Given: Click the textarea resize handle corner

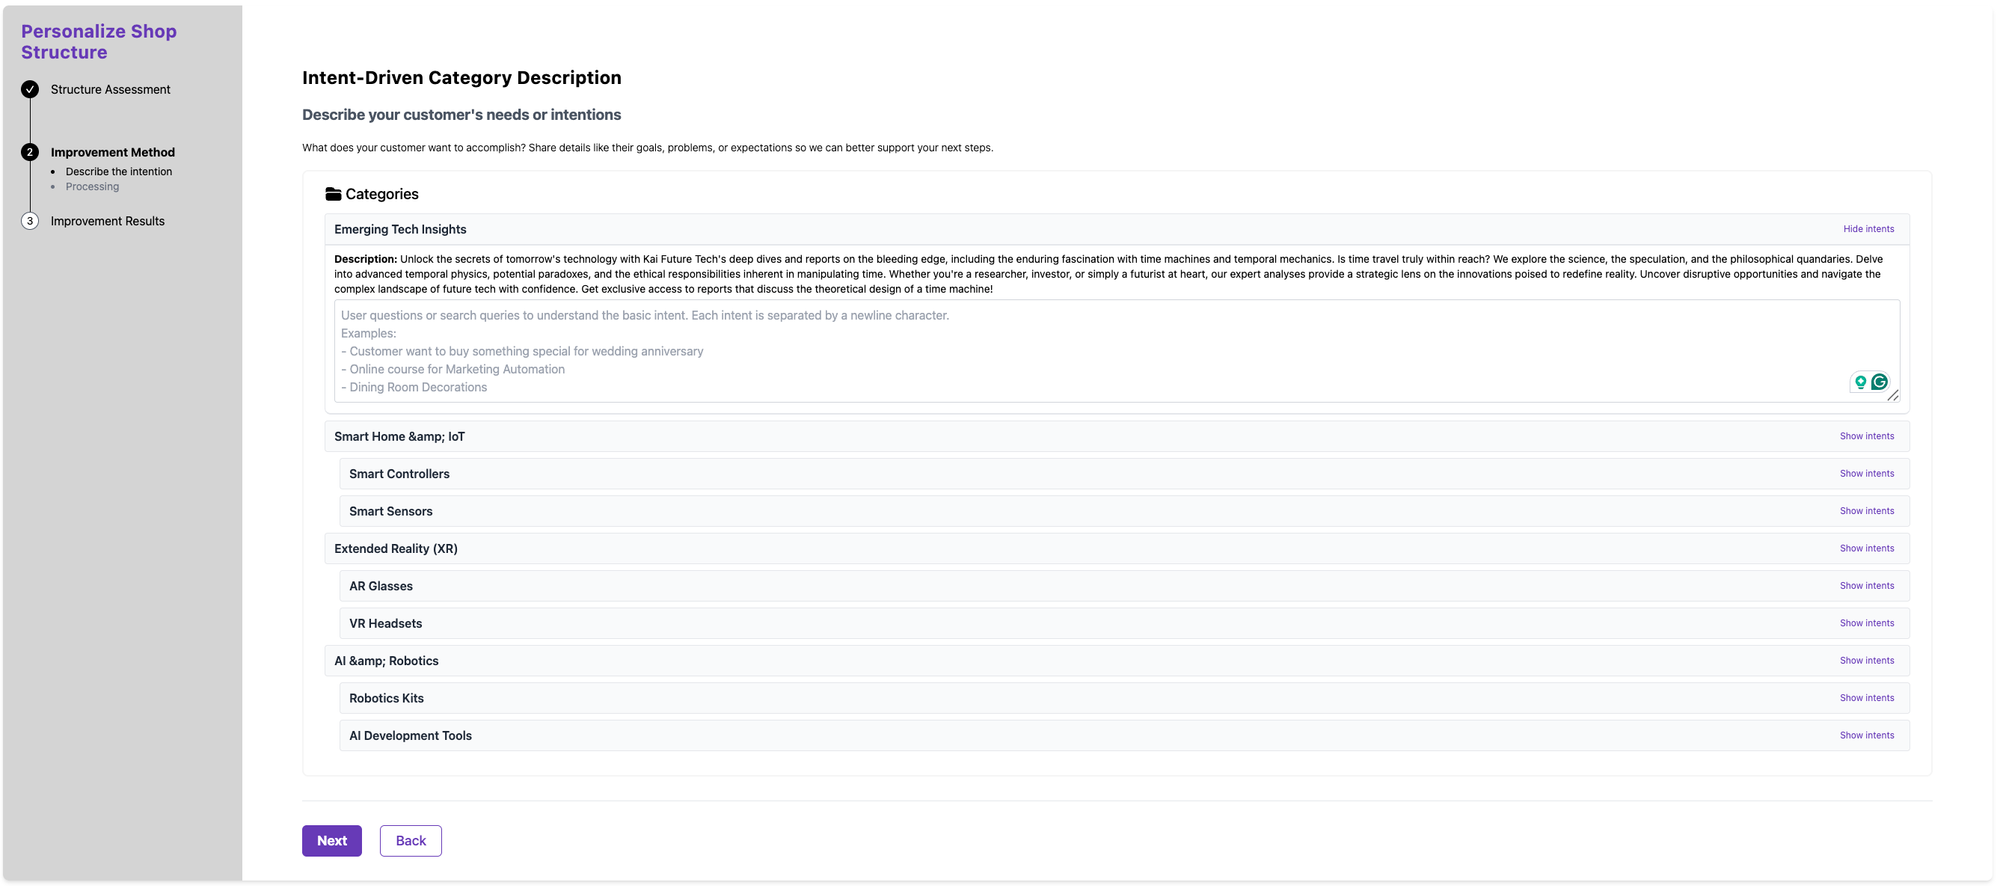Looking at the screenshot, I should pyautogui.click(x=1893, y=396).
